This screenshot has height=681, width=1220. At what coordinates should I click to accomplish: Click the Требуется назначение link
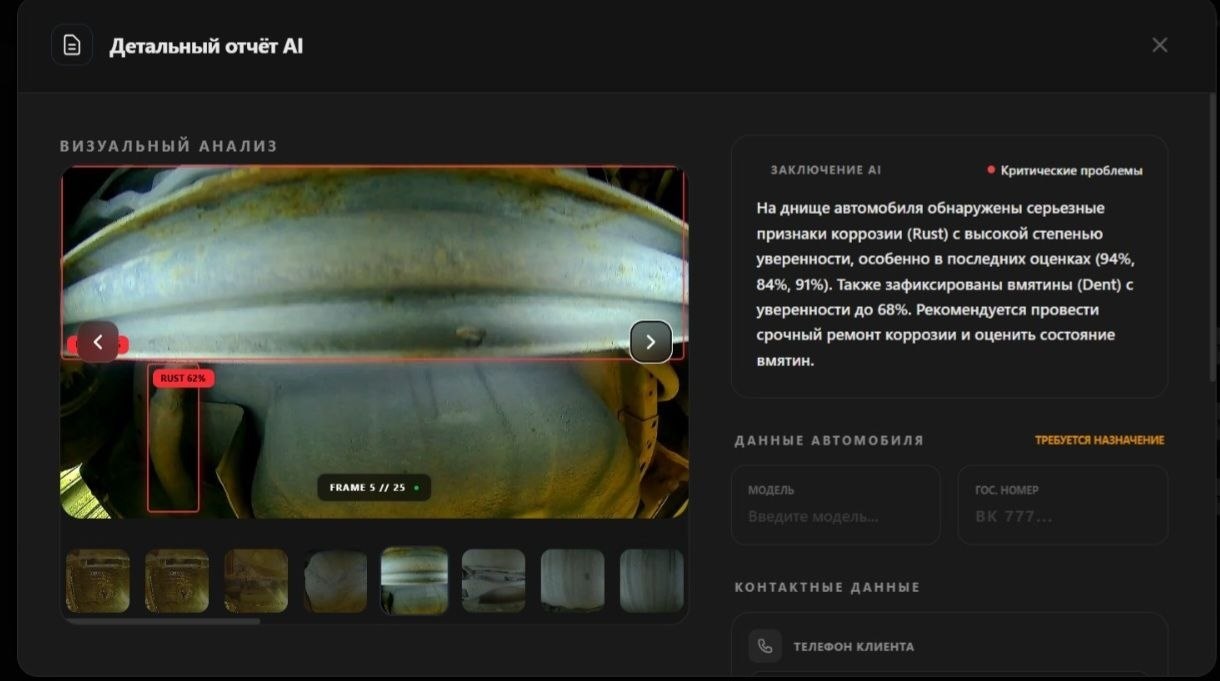(x=1099, y=440)
